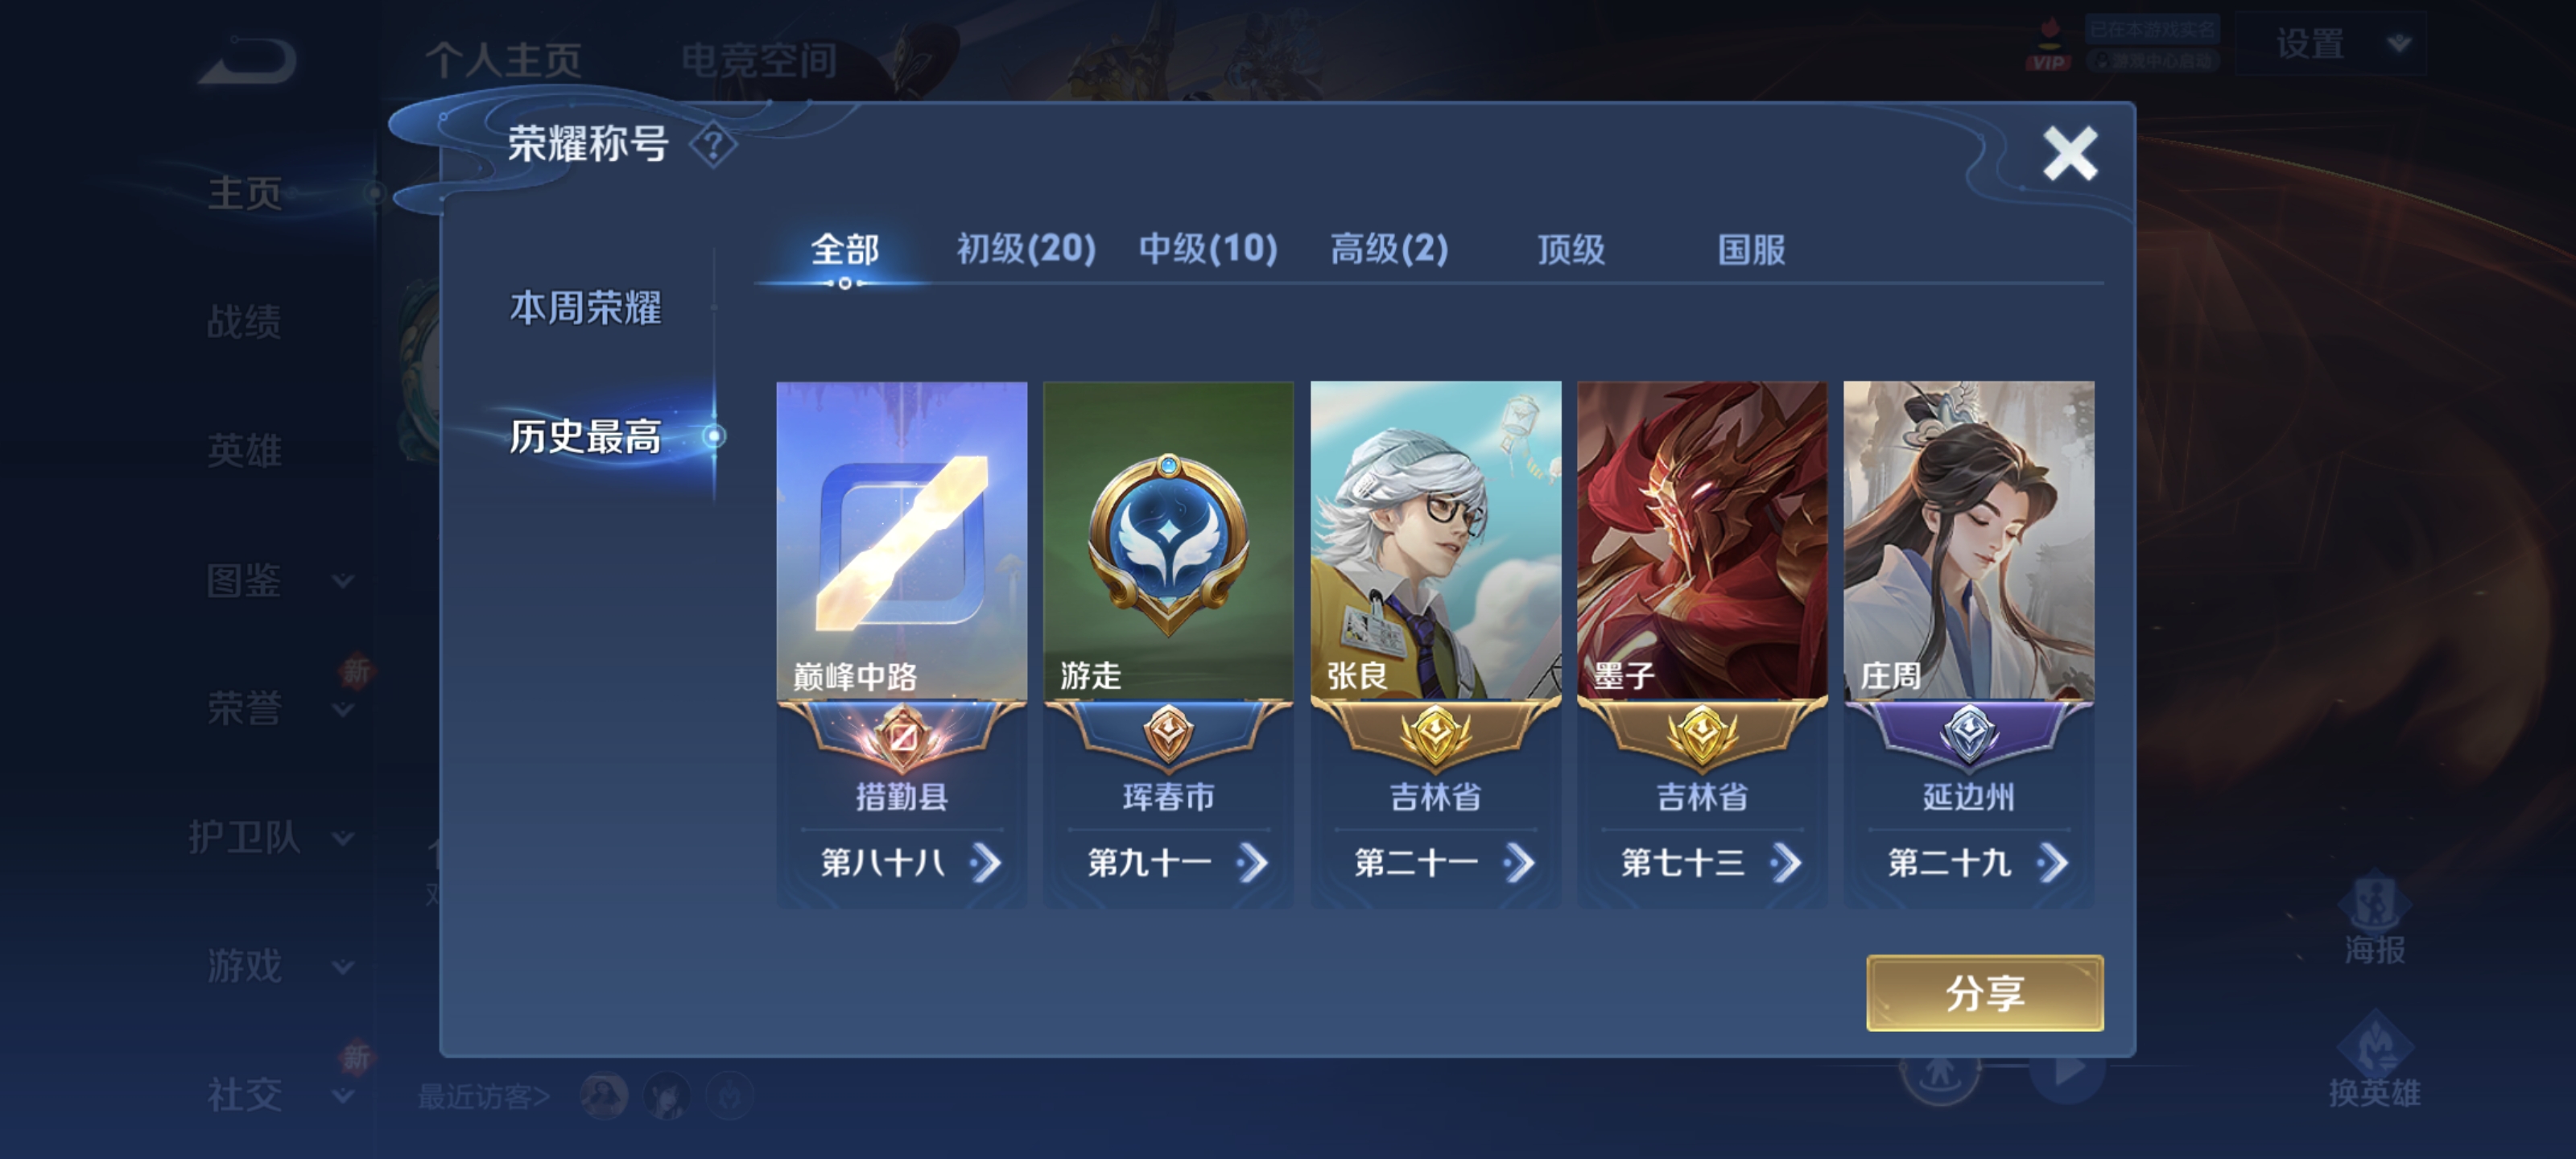Image resolution: width=2576 pixels, height=1159 pixels.
Task: Tap the arrow beside 第二十九
Action: (x=2053, y=862)
